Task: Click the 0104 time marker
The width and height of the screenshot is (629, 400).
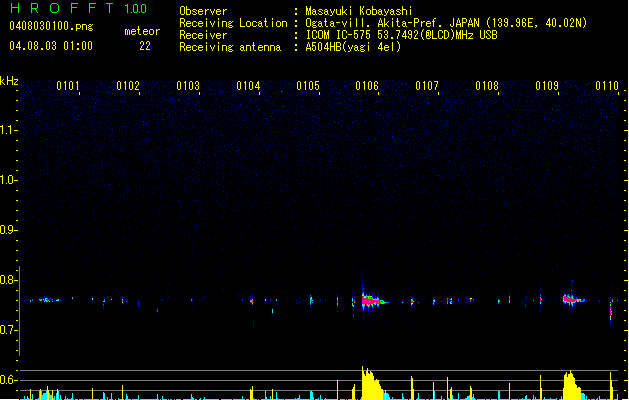Action: [x=248, y=86]
